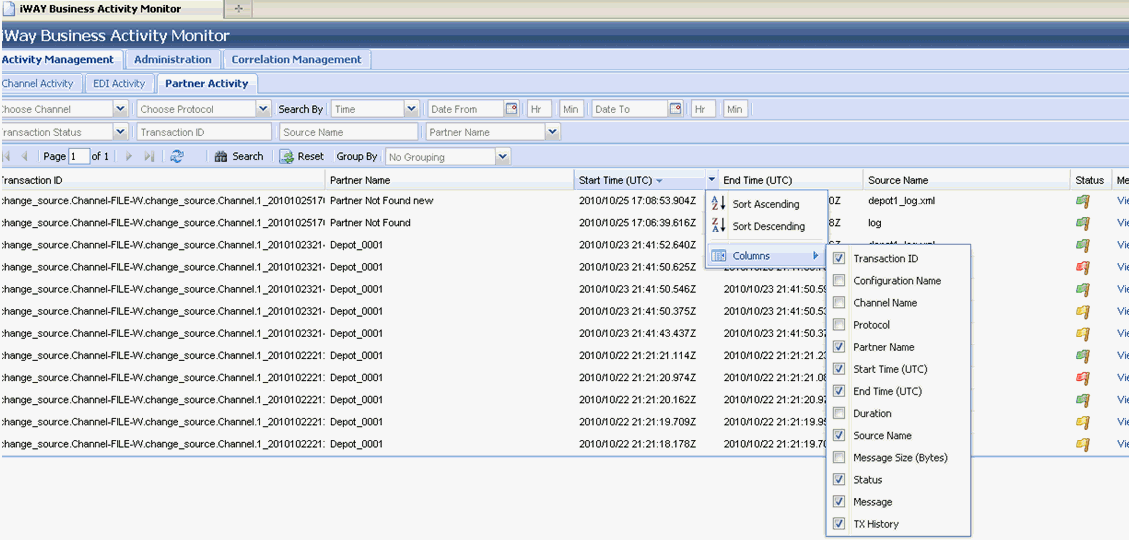Select the Activity Management tab
The height and width of the screenshot is (540, 1129).
(60, 60)
